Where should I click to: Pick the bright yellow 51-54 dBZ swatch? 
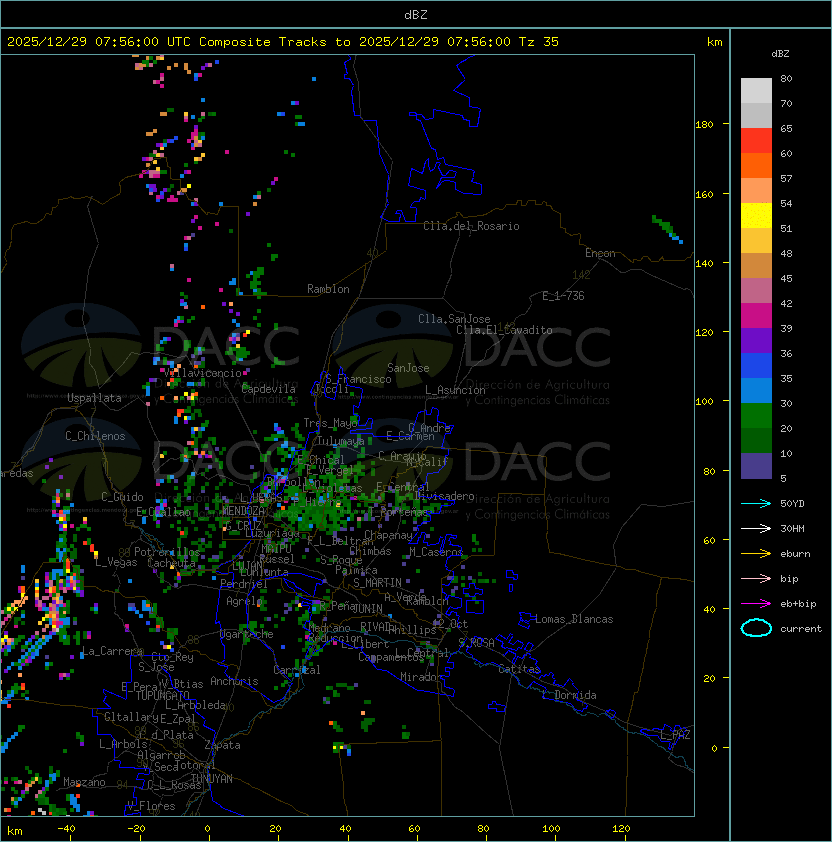[x=756, y=215]
